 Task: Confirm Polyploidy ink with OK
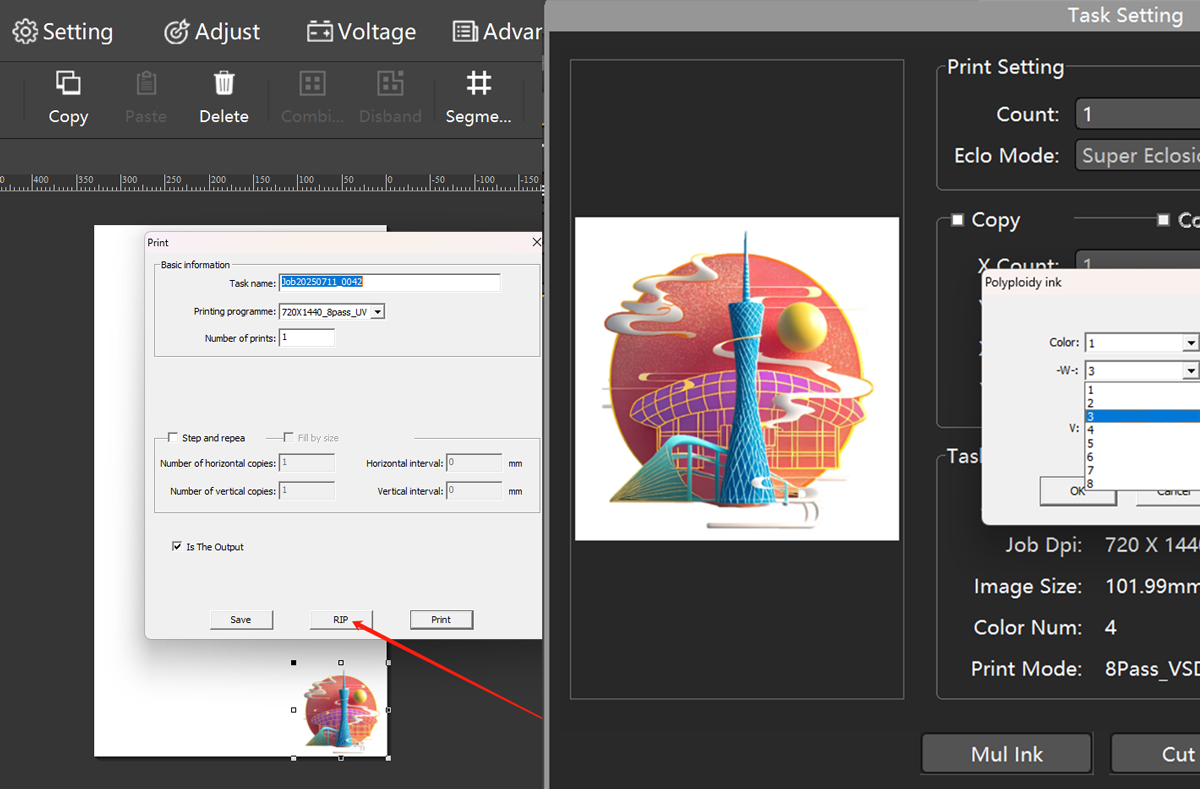pos(1078,491)
